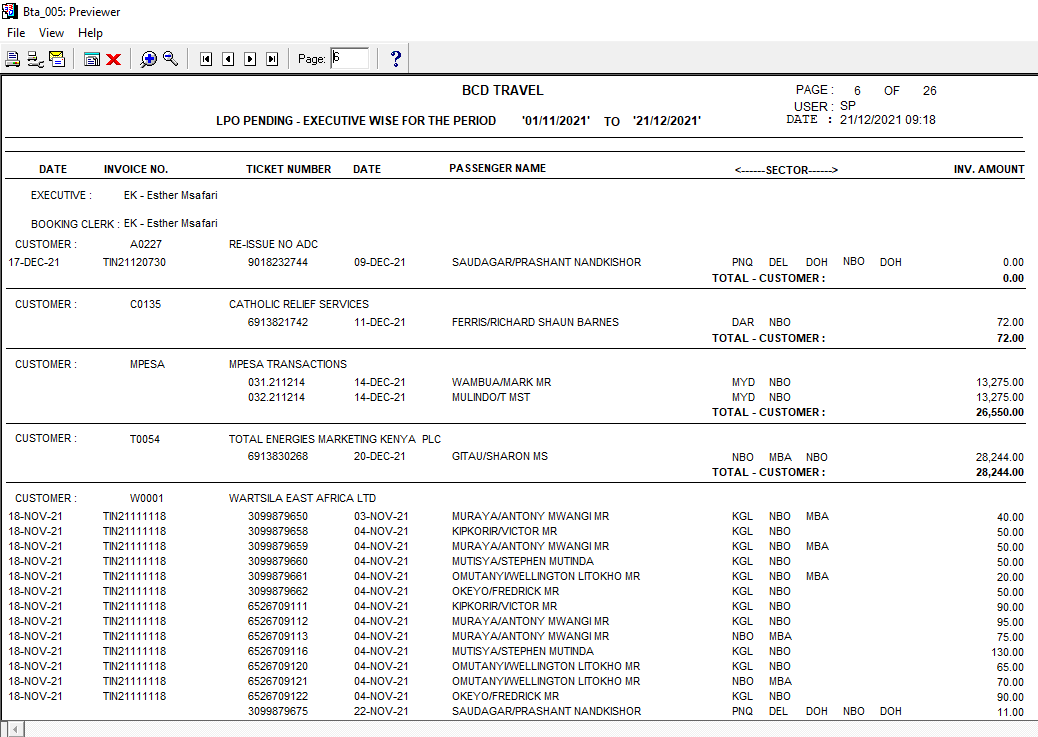The height and width of the screenshot is (737, 1038).
Task: Click the PASSENGER NAME column header
Action: pyautogui.click(x=498, y=168)
